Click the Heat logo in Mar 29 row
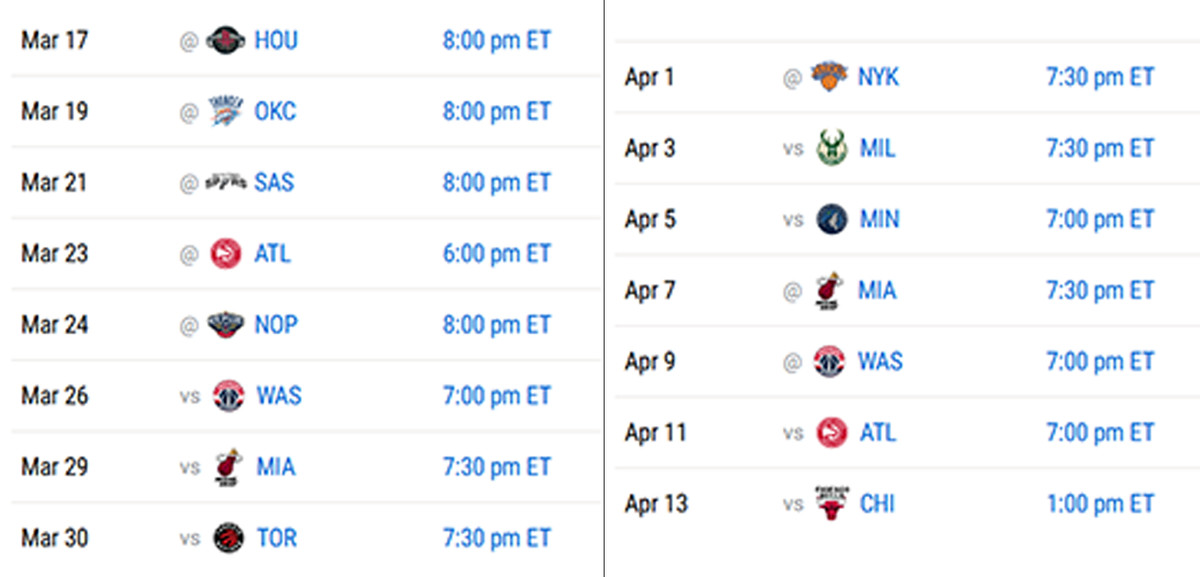Image resolution: width=1200 pixels, height=577 pixels. tap(228, 468)
